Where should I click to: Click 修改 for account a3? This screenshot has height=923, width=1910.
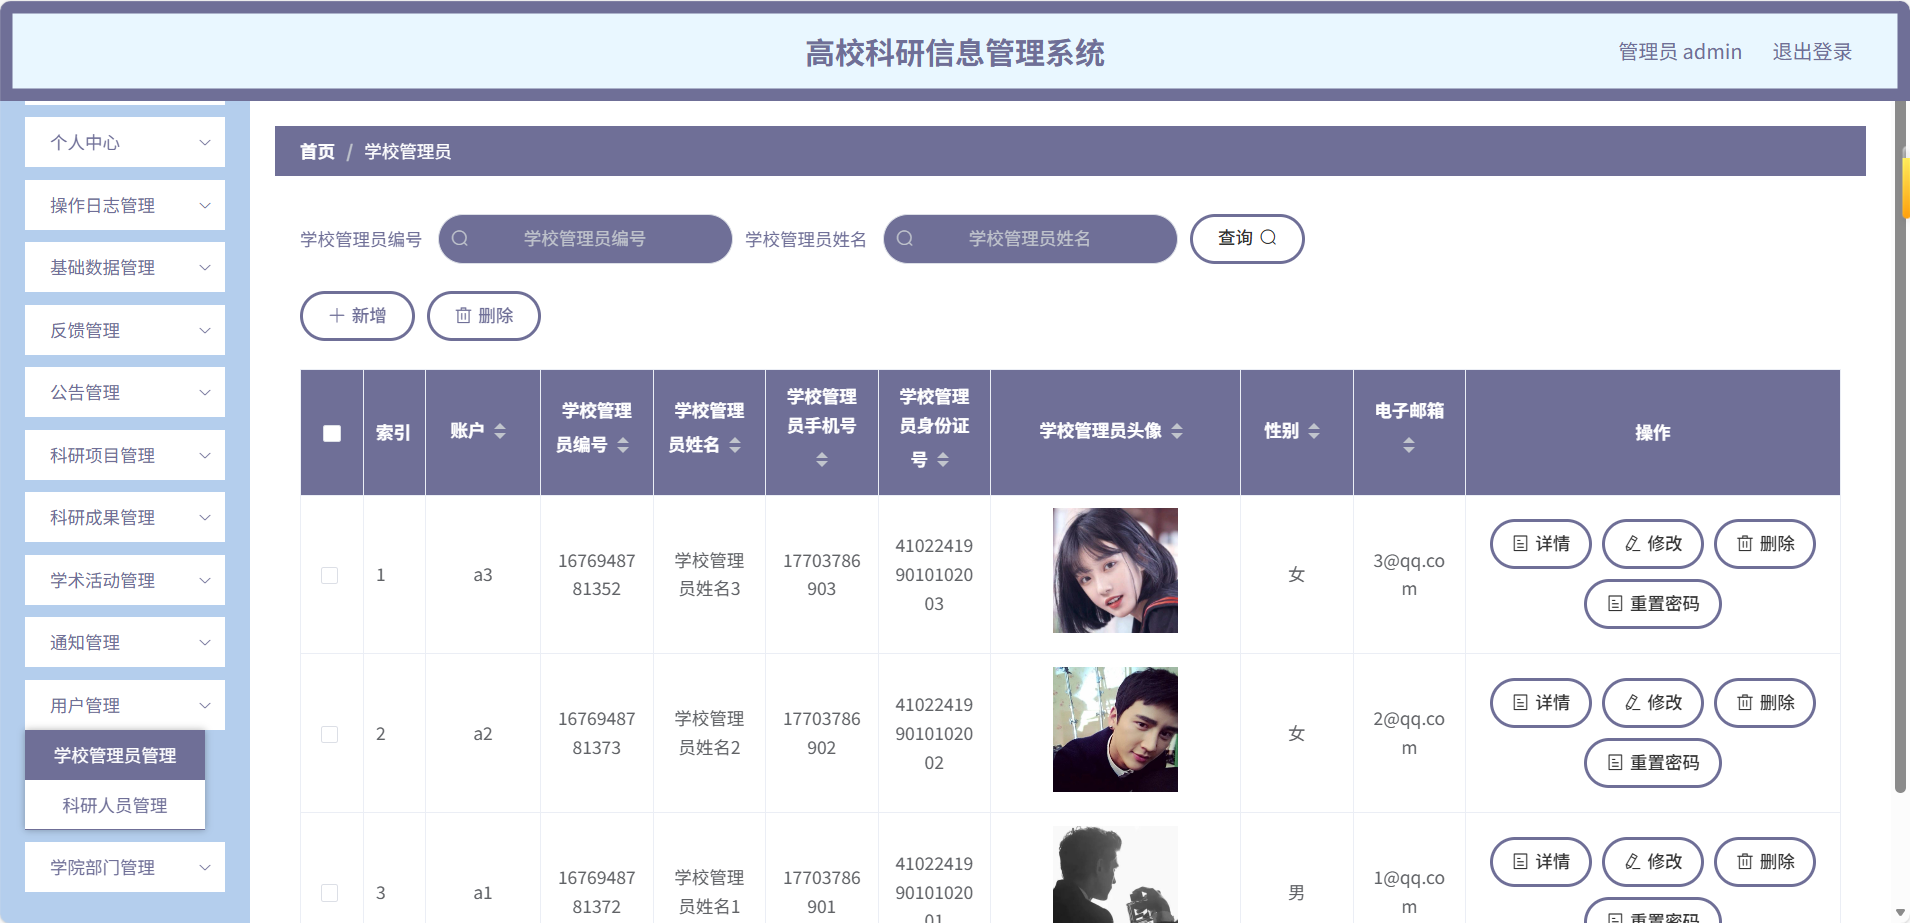click(x=1653, y=544)
